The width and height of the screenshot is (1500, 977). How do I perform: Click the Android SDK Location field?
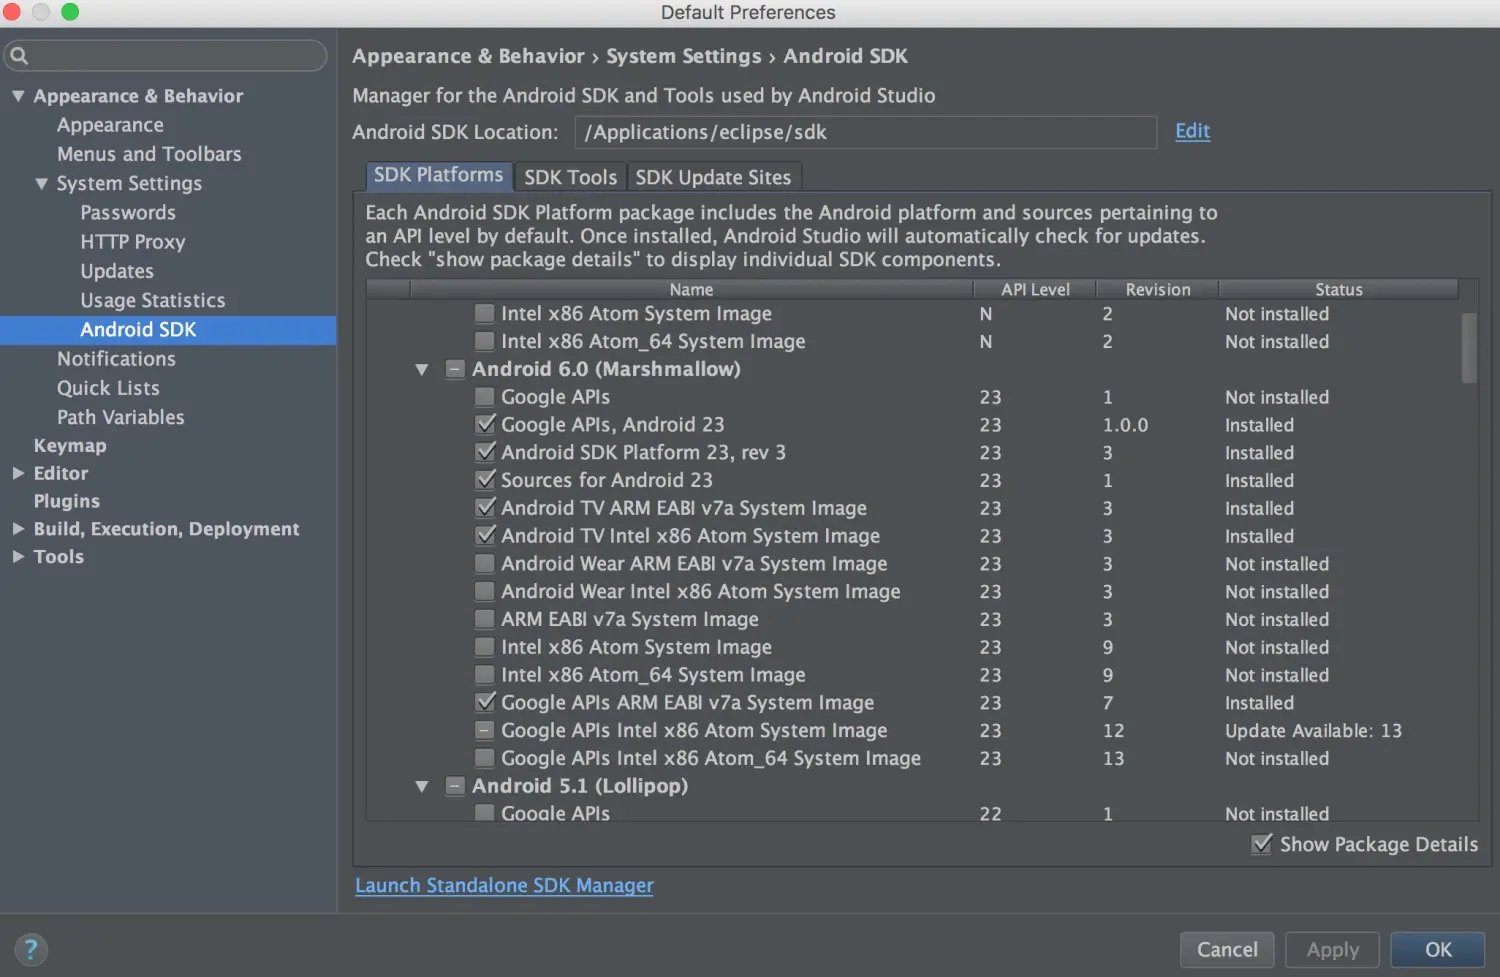coord(865,132)
